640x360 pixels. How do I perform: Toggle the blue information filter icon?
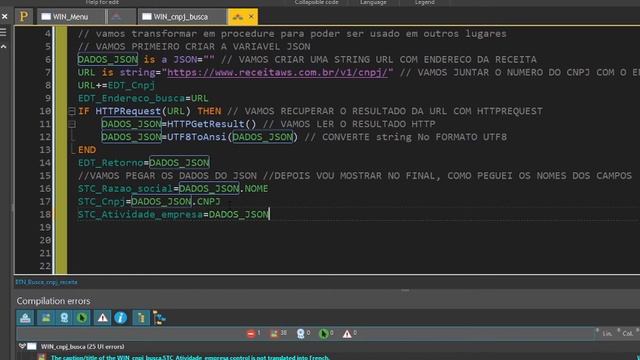click(x=120, y=318)
